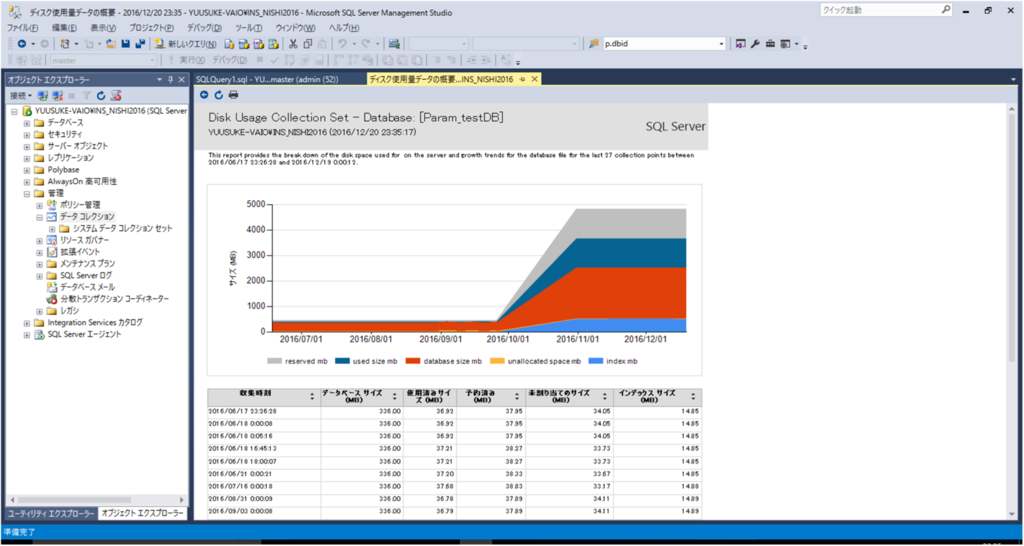Click the Connect Object Explorer icon
Screen dimensions: 1024x546
[42, 95]
